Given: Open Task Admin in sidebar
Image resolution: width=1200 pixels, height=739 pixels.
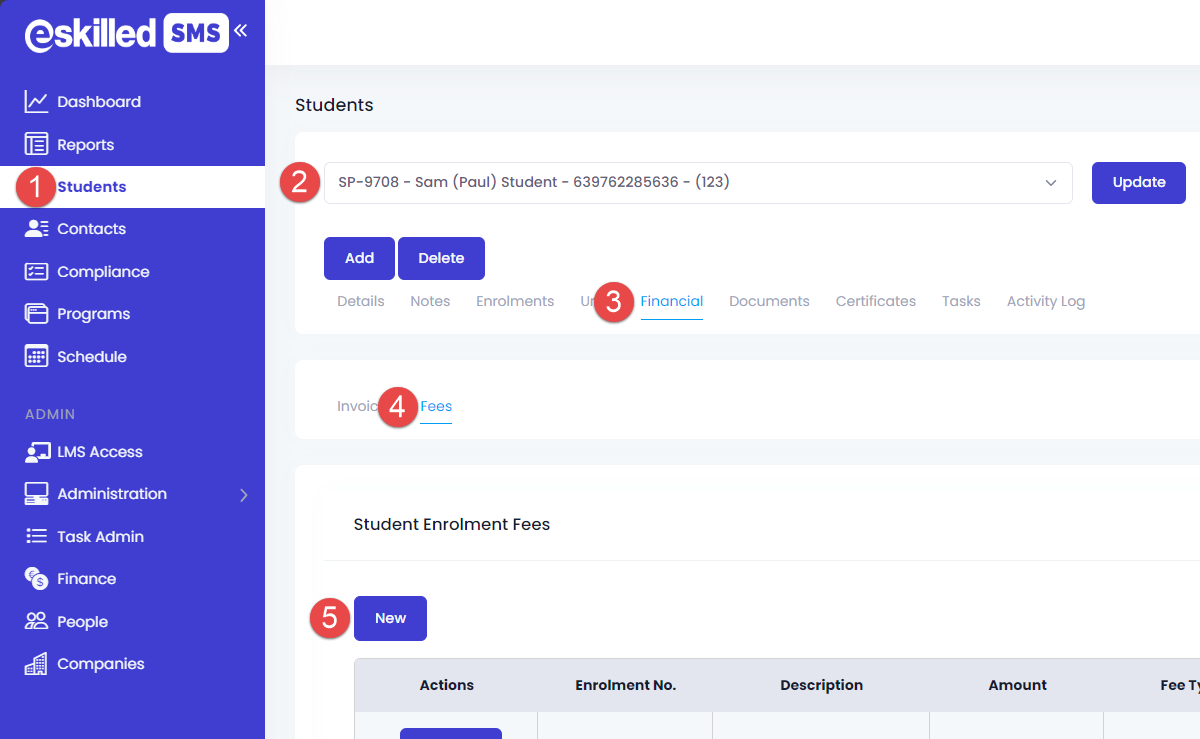Looking at the screenshot, I should tap(100, 537).
